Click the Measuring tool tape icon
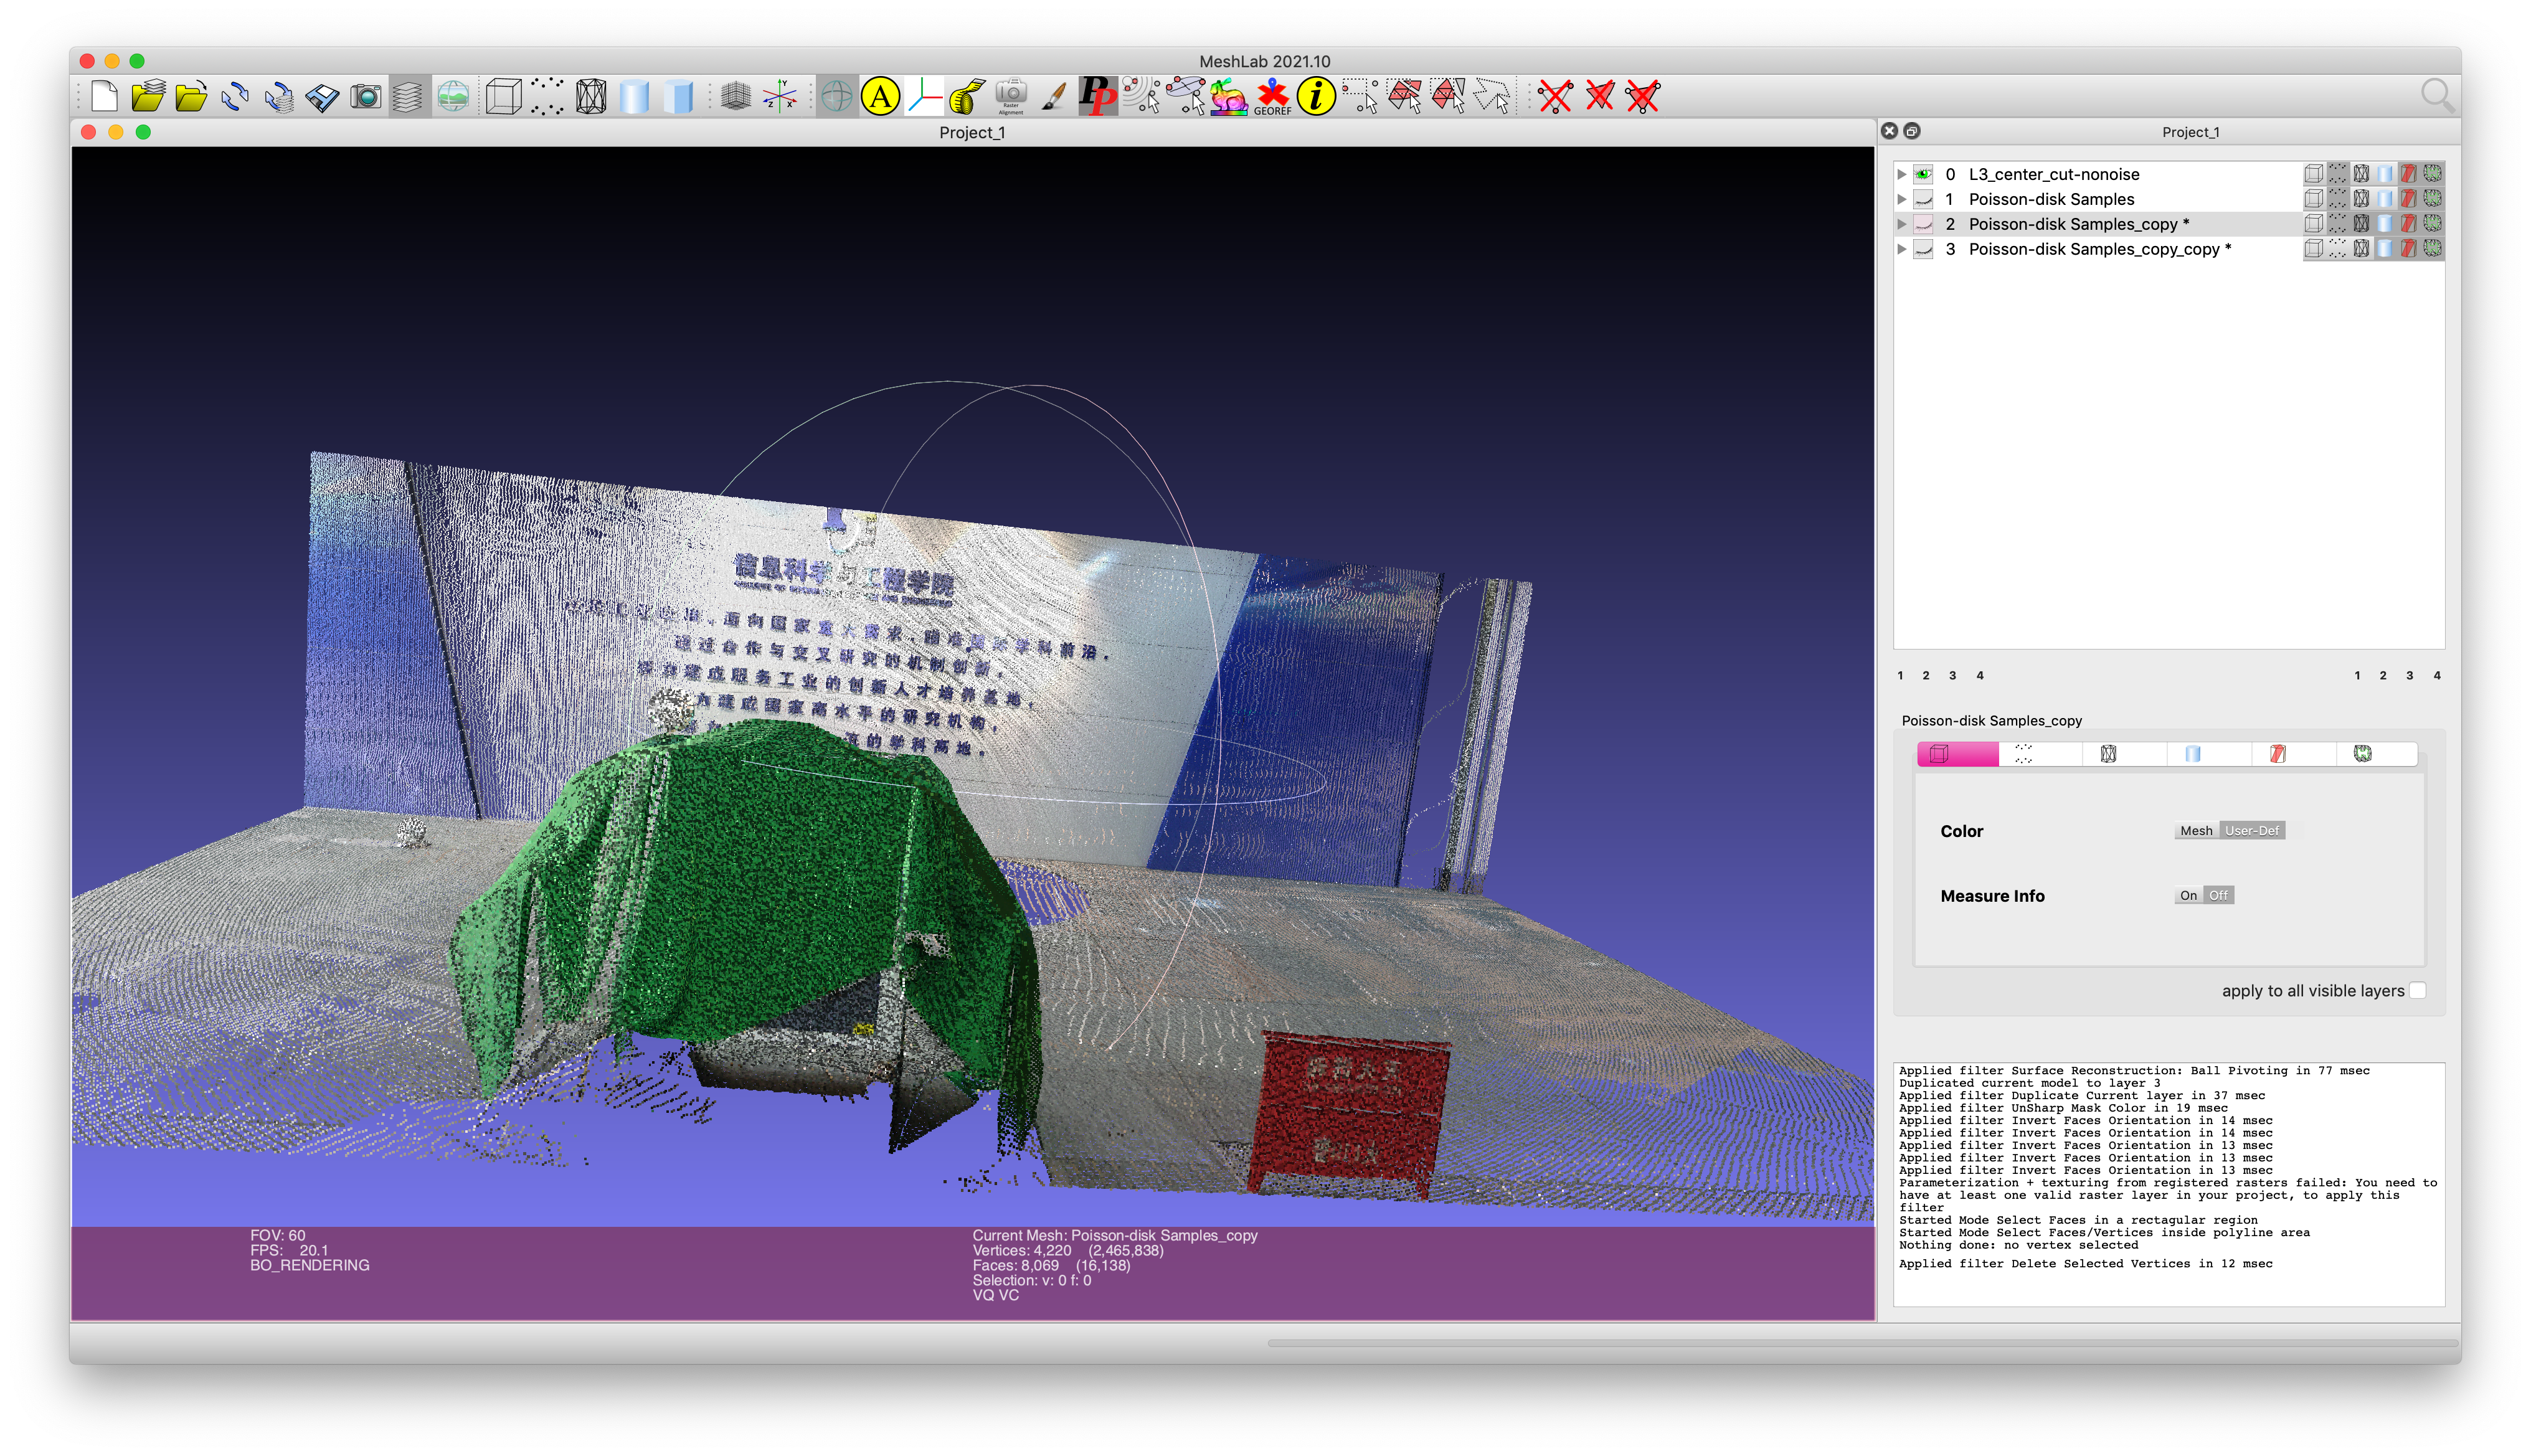Screen dimensions: 2531x1456 [967, 97]
